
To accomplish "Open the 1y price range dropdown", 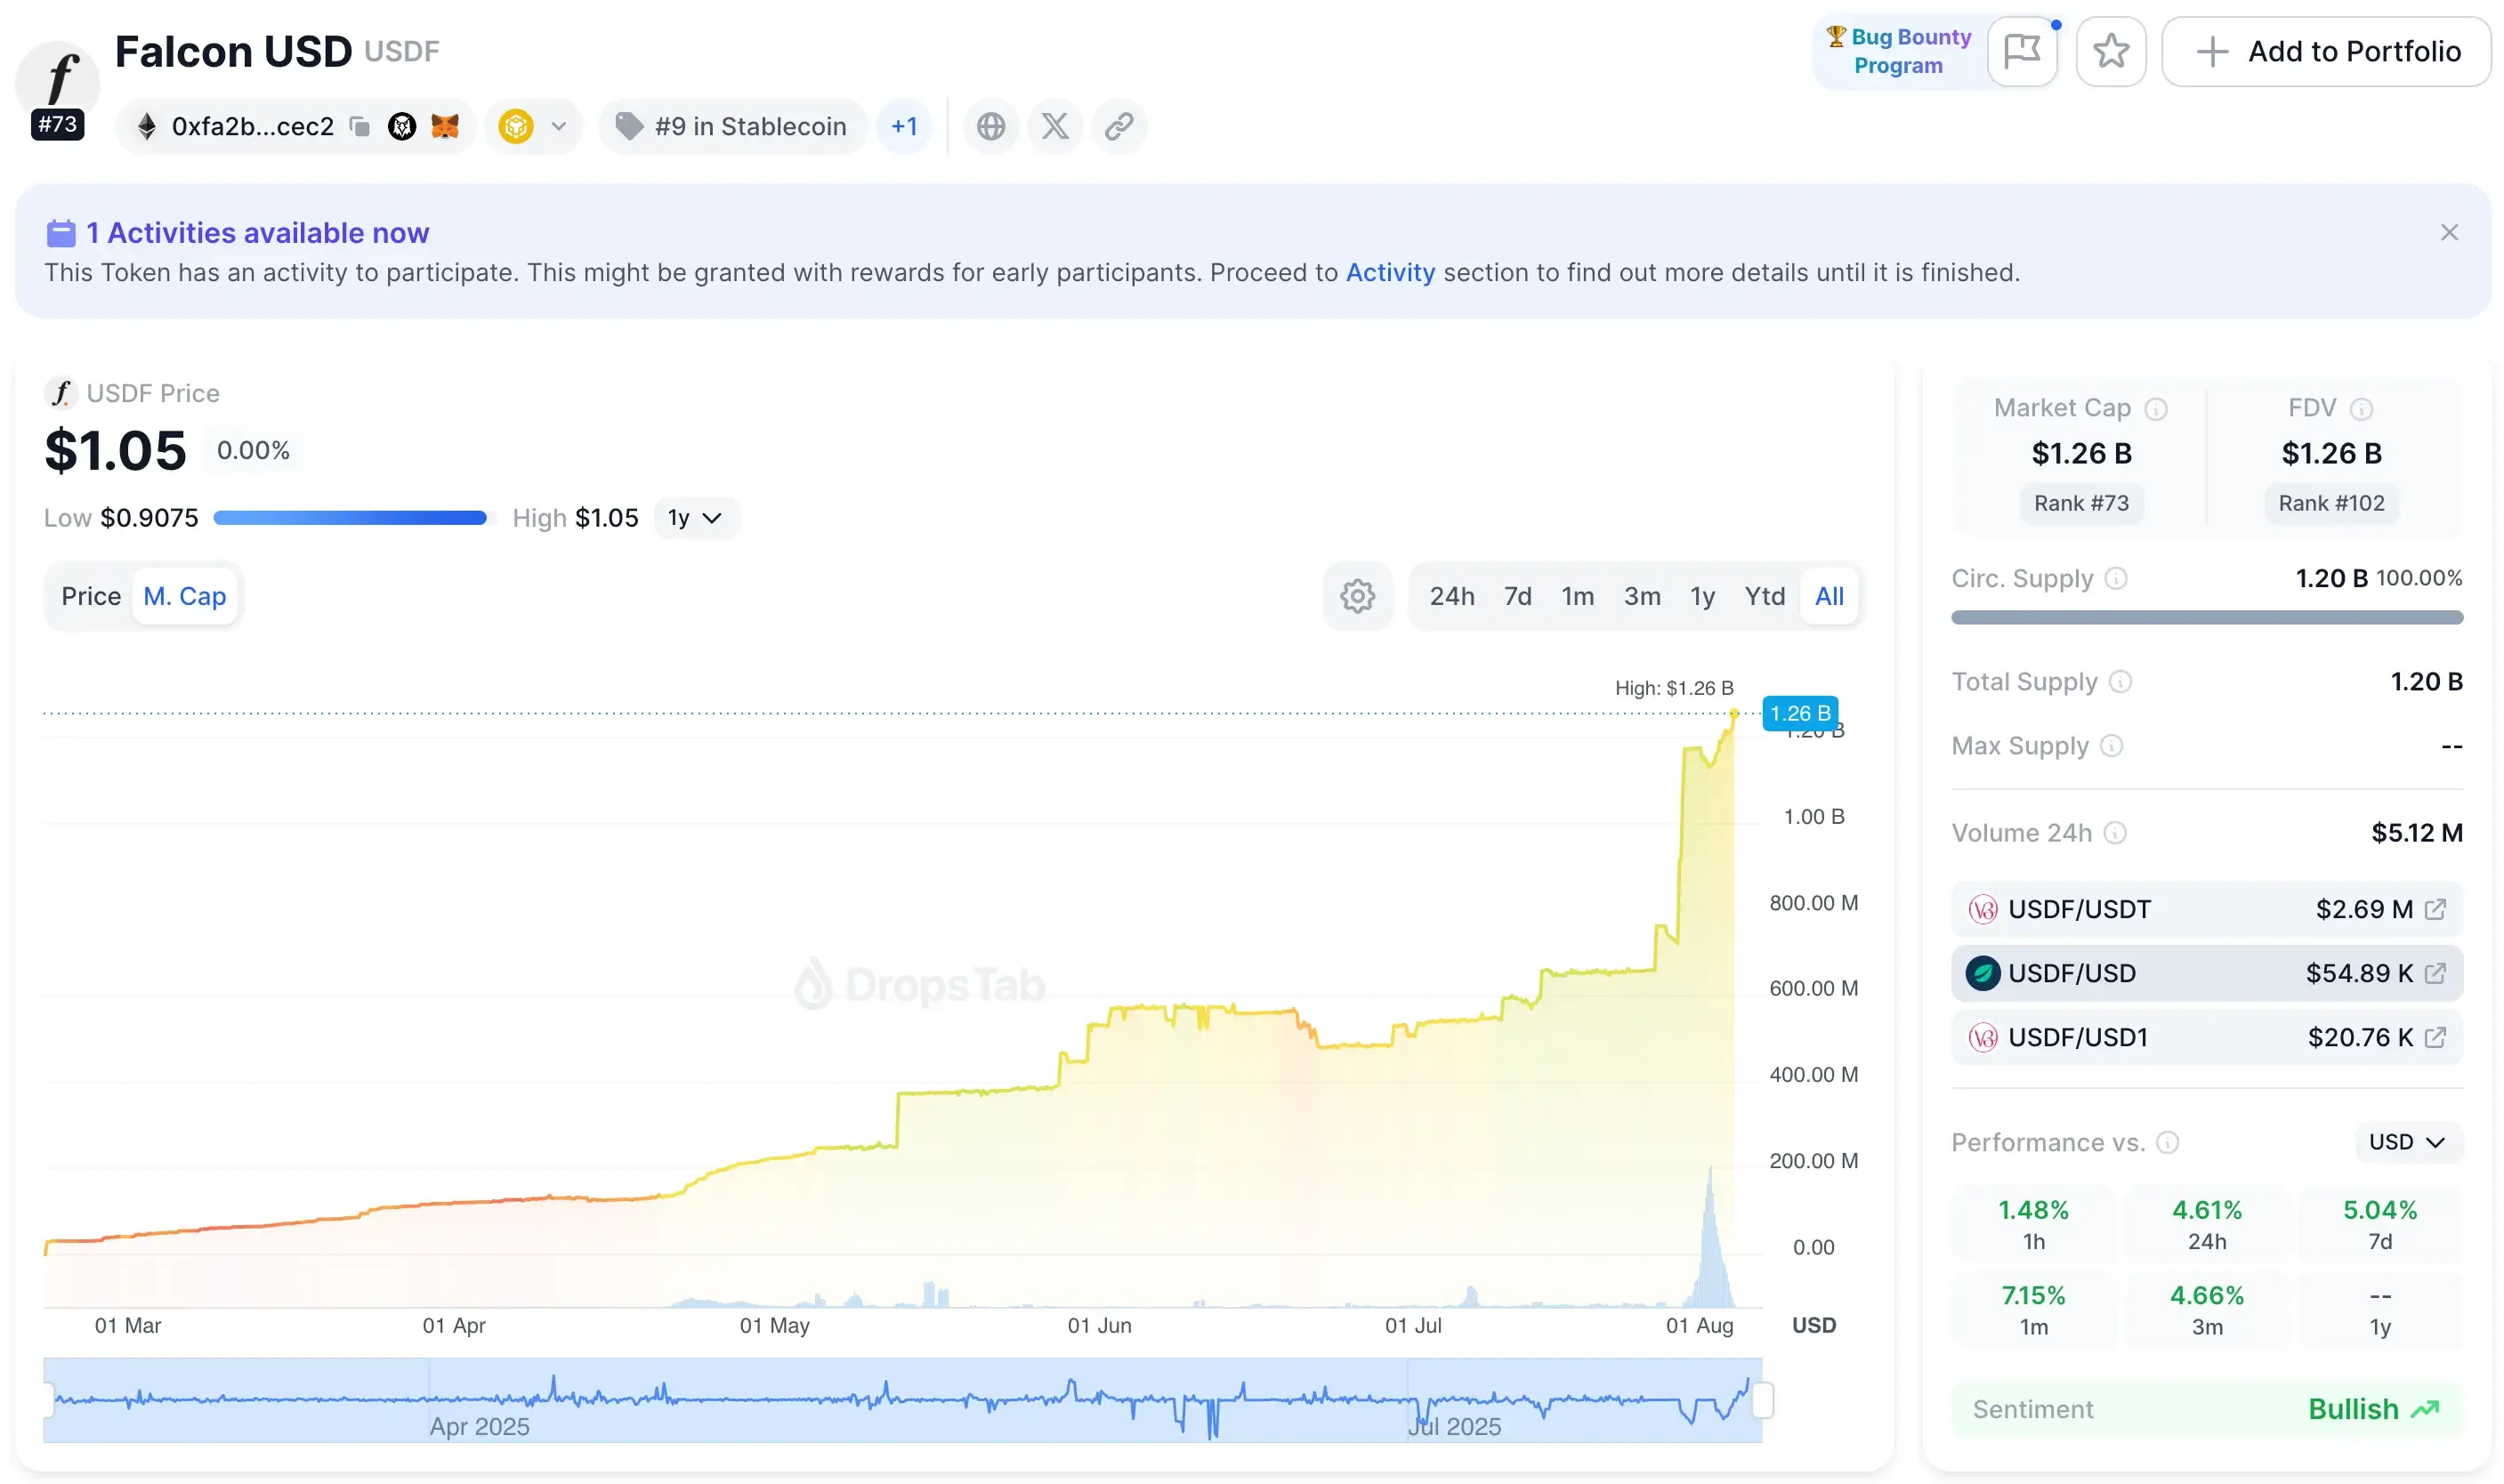I will pyautogui.click(x=696, y=517).
